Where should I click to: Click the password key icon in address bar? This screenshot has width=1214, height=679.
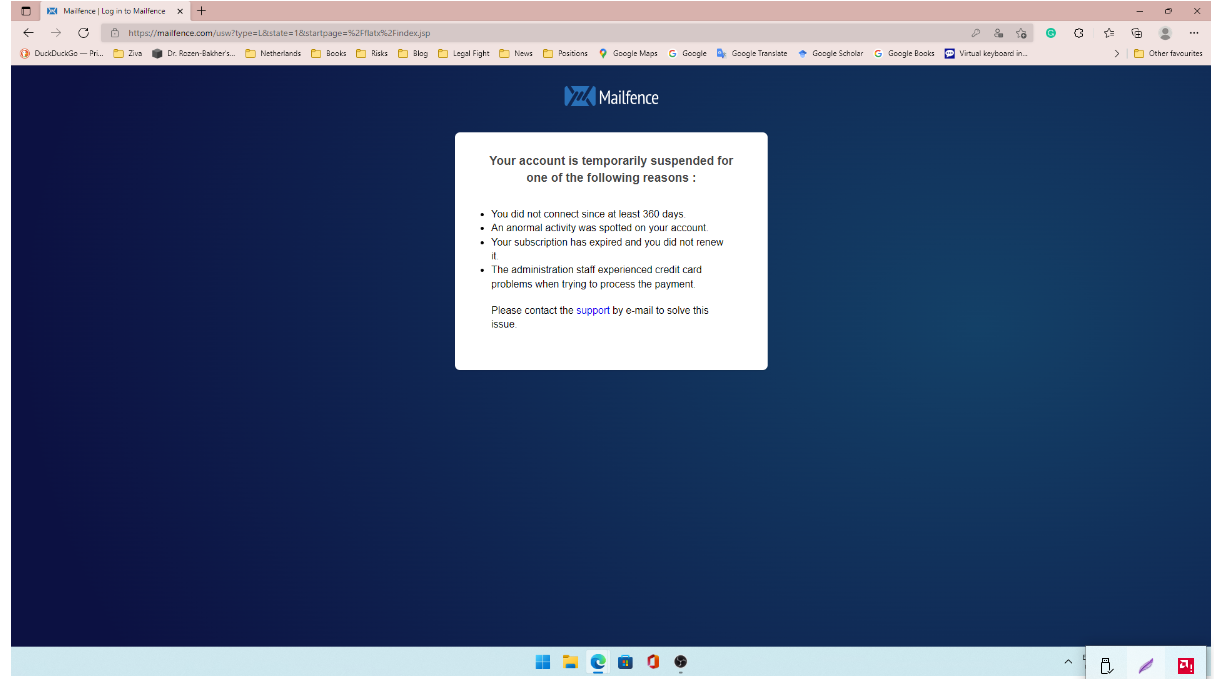pos(976,33)
